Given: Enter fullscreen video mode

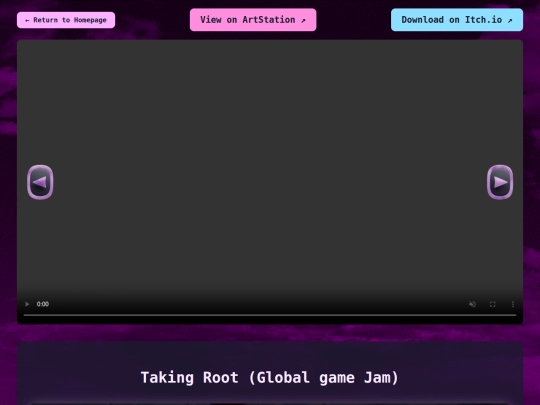Looking at the screenshot, I should point(492,304).
